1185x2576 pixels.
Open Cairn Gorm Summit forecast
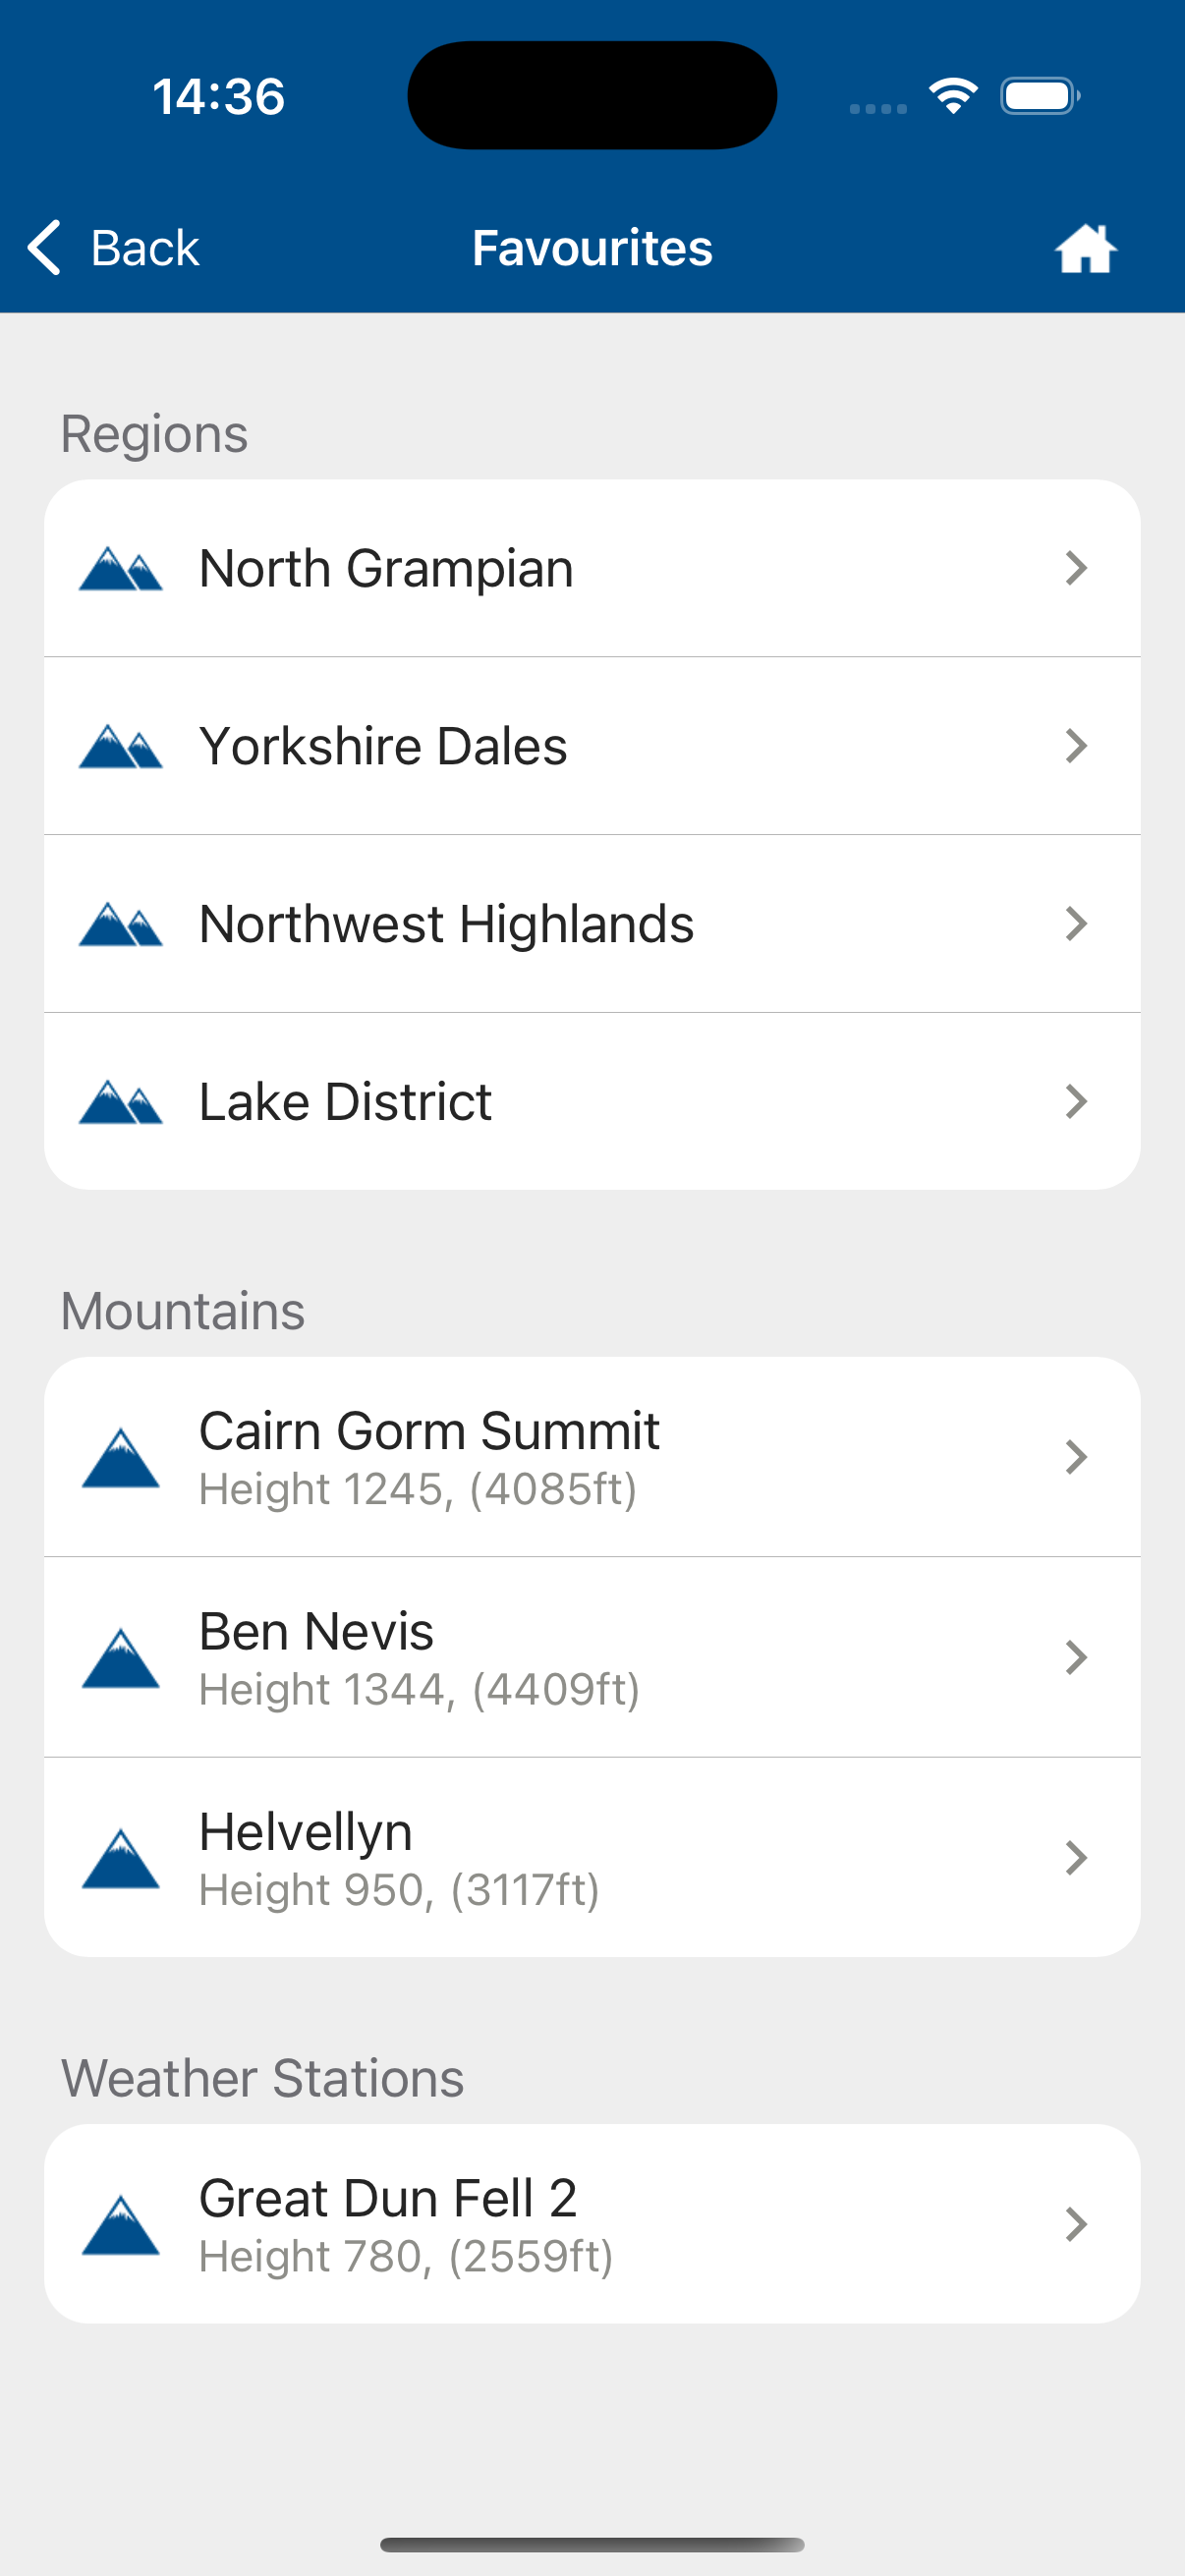click(x=430, y=1456)
